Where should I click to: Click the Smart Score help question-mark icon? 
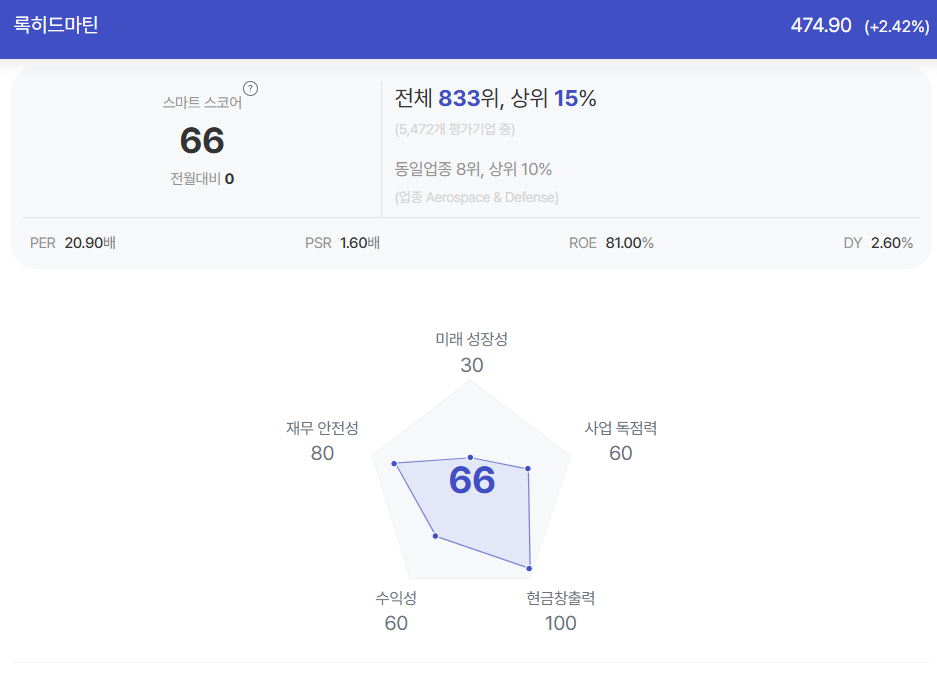tap(250, 88)
